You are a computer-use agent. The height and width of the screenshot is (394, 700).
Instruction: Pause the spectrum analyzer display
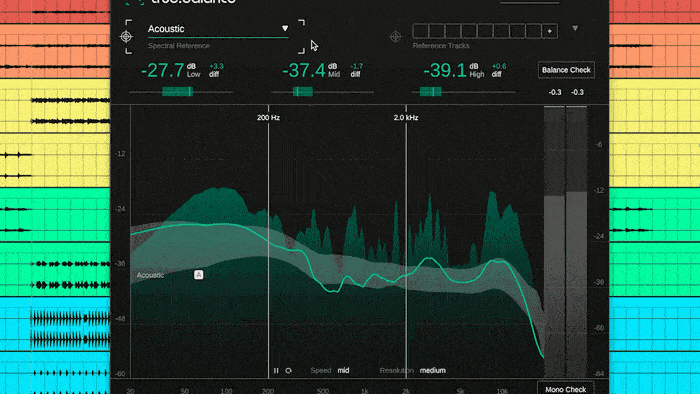[276, 370]
